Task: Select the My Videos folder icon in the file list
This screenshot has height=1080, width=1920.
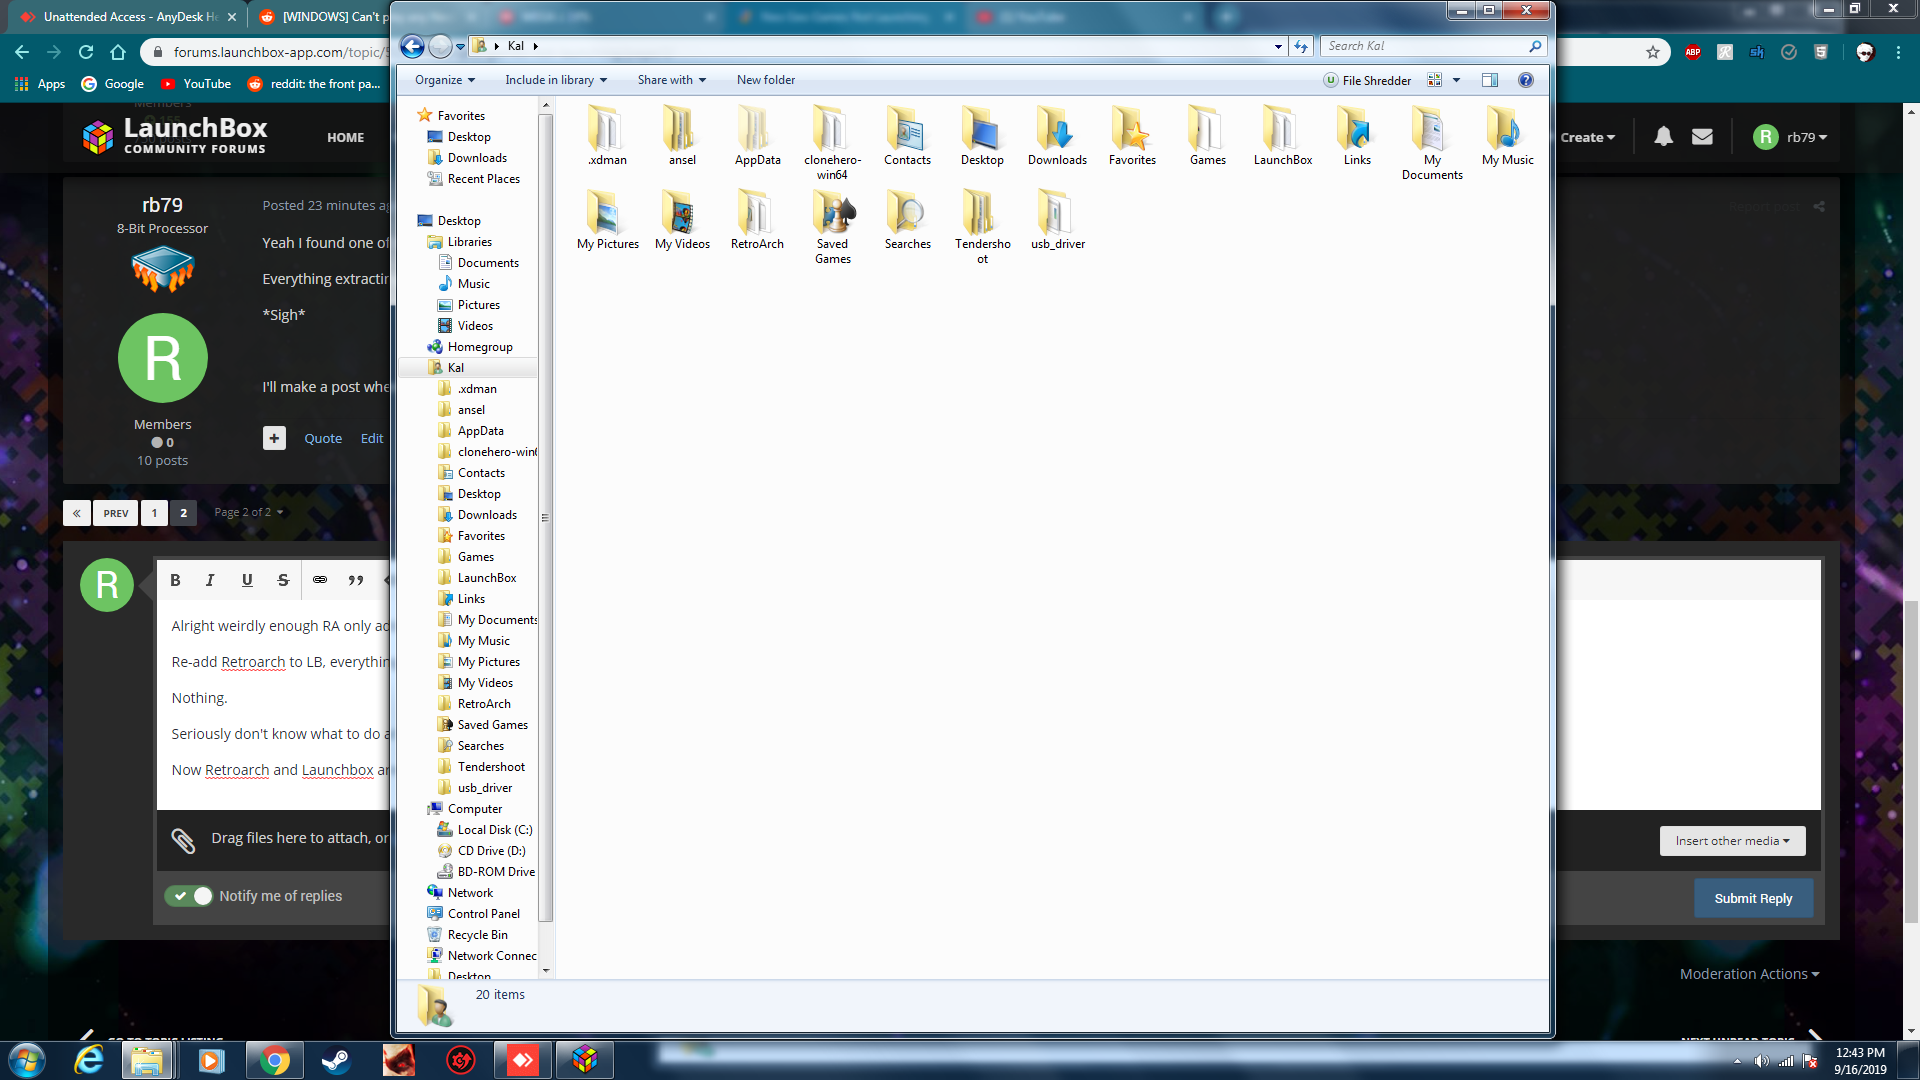Action: pyautogui.click(x=682, y=213)
